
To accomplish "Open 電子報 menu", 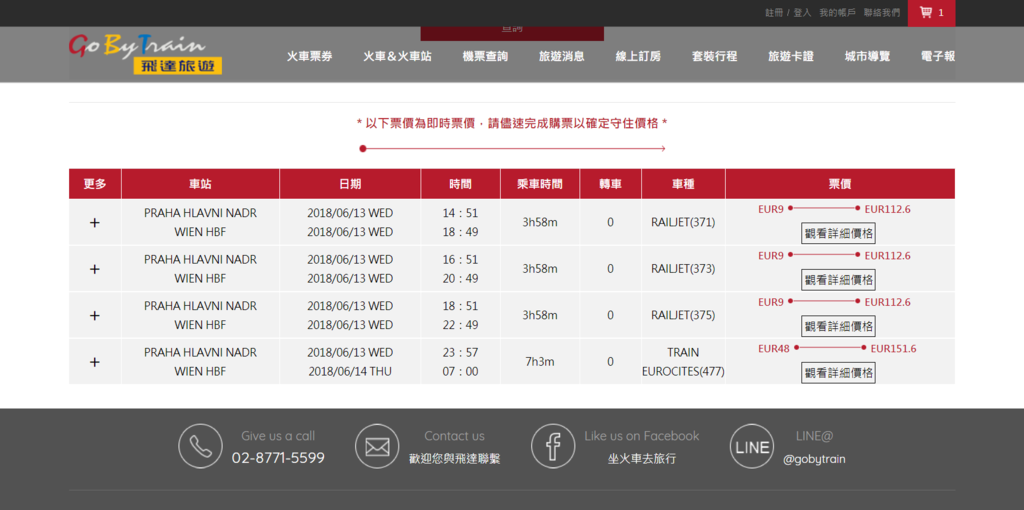I will point(938,56).
